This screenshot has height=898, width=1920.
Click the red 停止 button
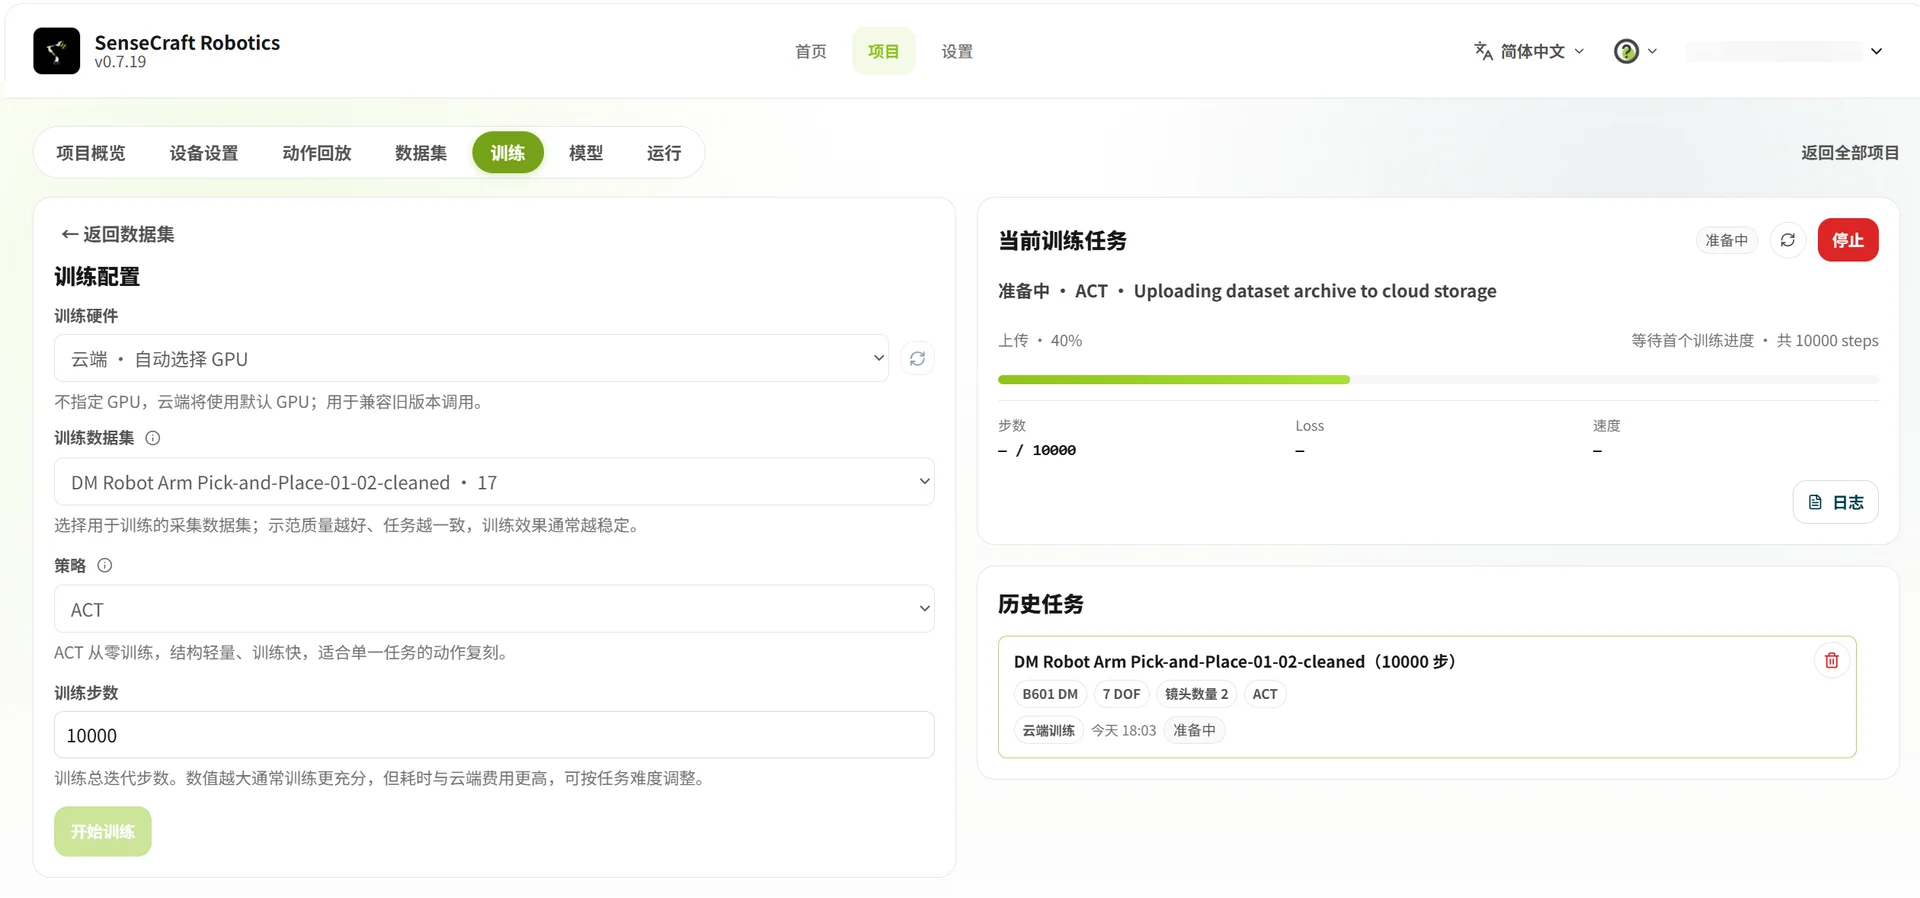coord(1847,240)
